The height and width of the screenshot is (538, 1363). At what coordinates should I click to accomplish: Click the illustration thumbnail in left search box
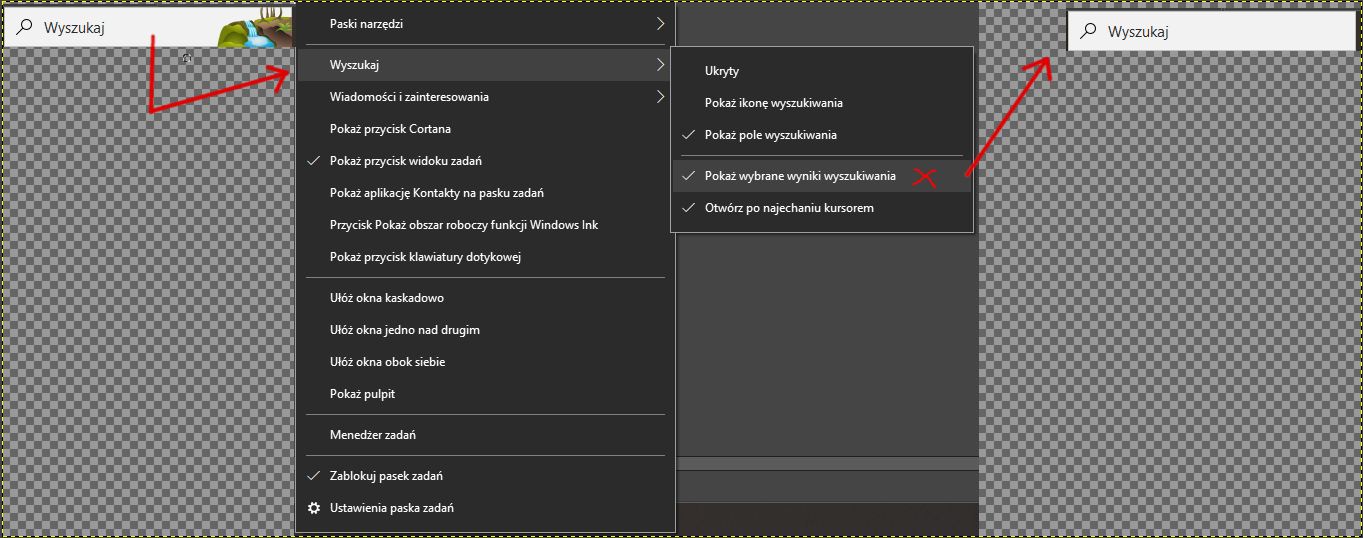pos(256,28)
